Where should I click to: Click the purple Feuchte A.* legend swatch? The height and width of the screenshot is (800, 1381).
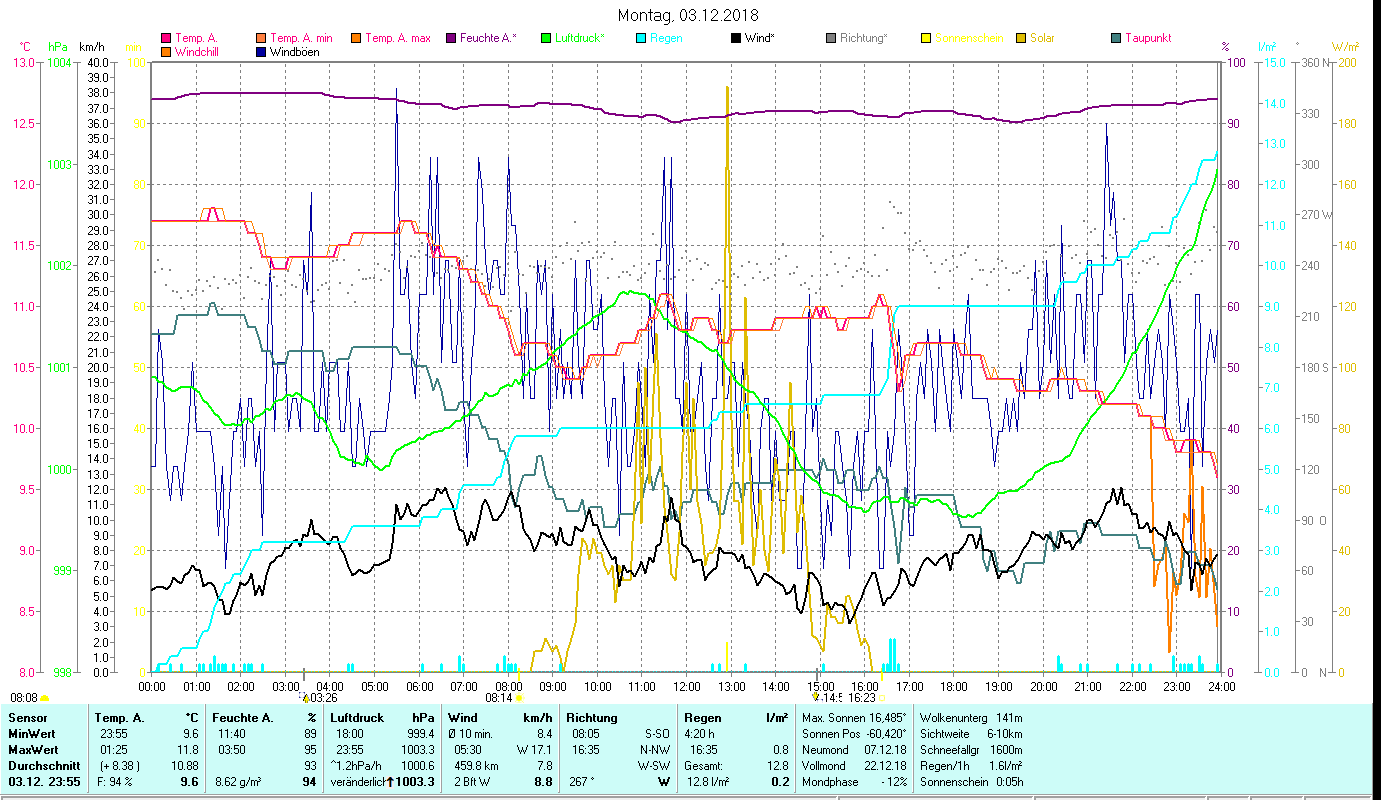coord(450,39)
